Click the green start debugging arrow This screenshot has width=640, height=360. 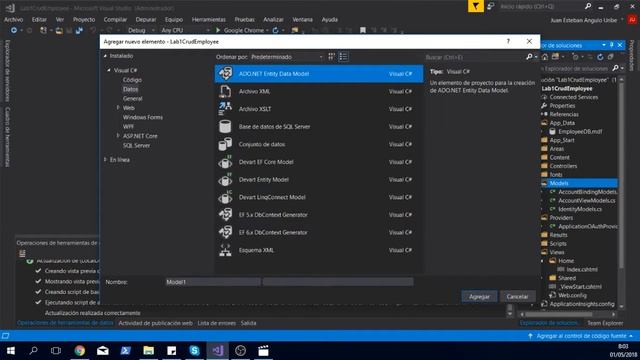pyautogui.click(x=218, y=30)
